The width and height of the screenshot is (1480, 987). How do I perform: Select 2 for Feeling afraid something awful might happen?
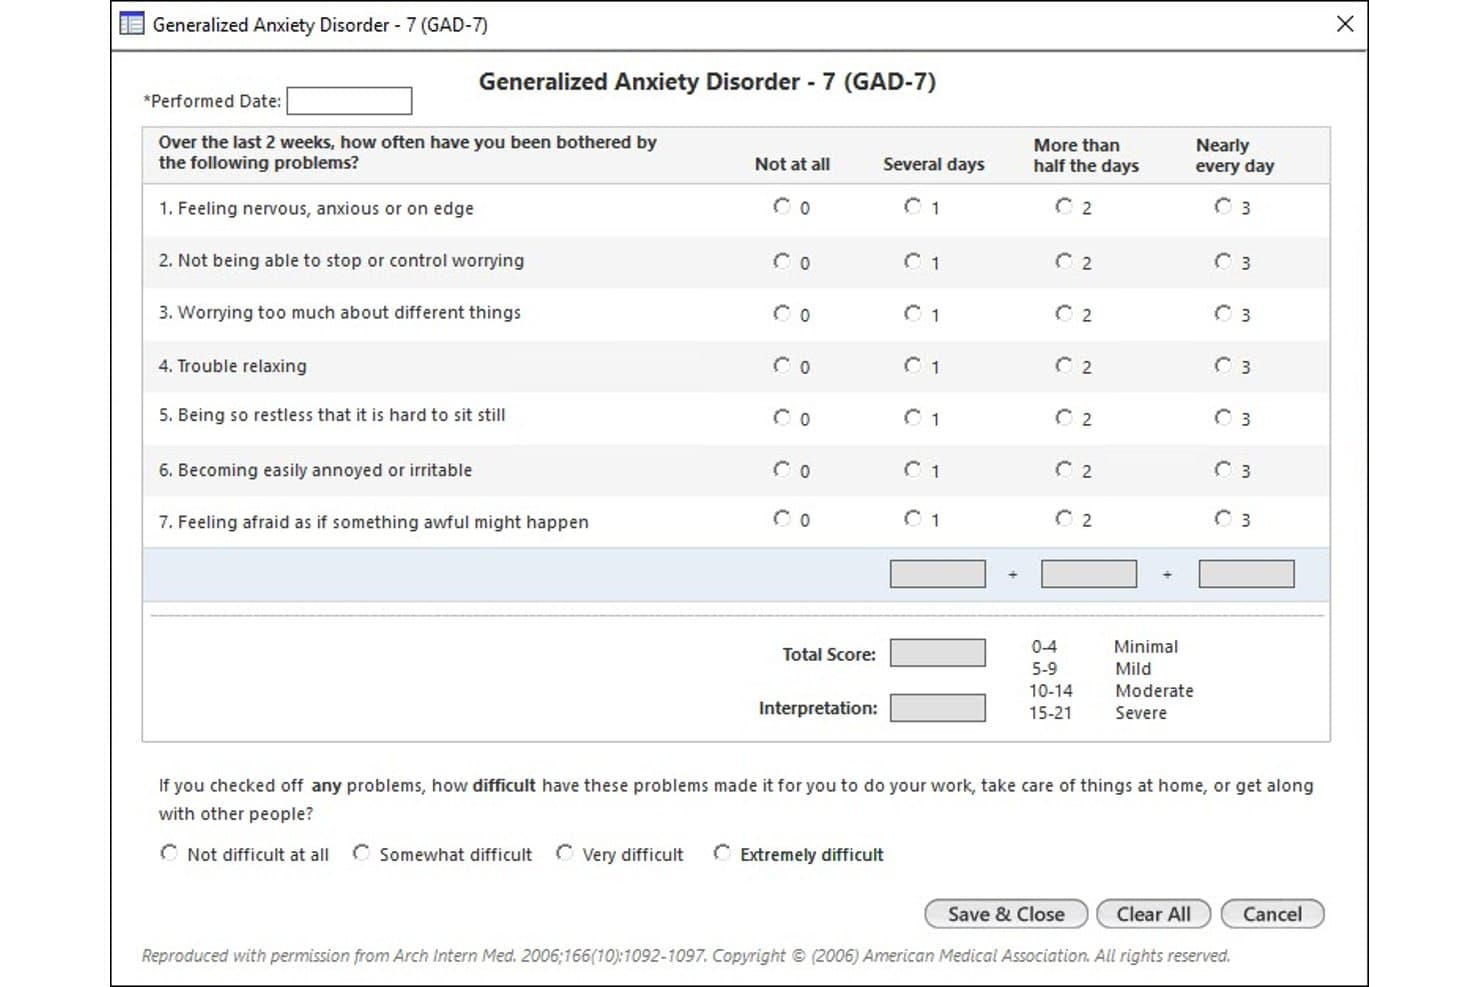click(1063, 518)
